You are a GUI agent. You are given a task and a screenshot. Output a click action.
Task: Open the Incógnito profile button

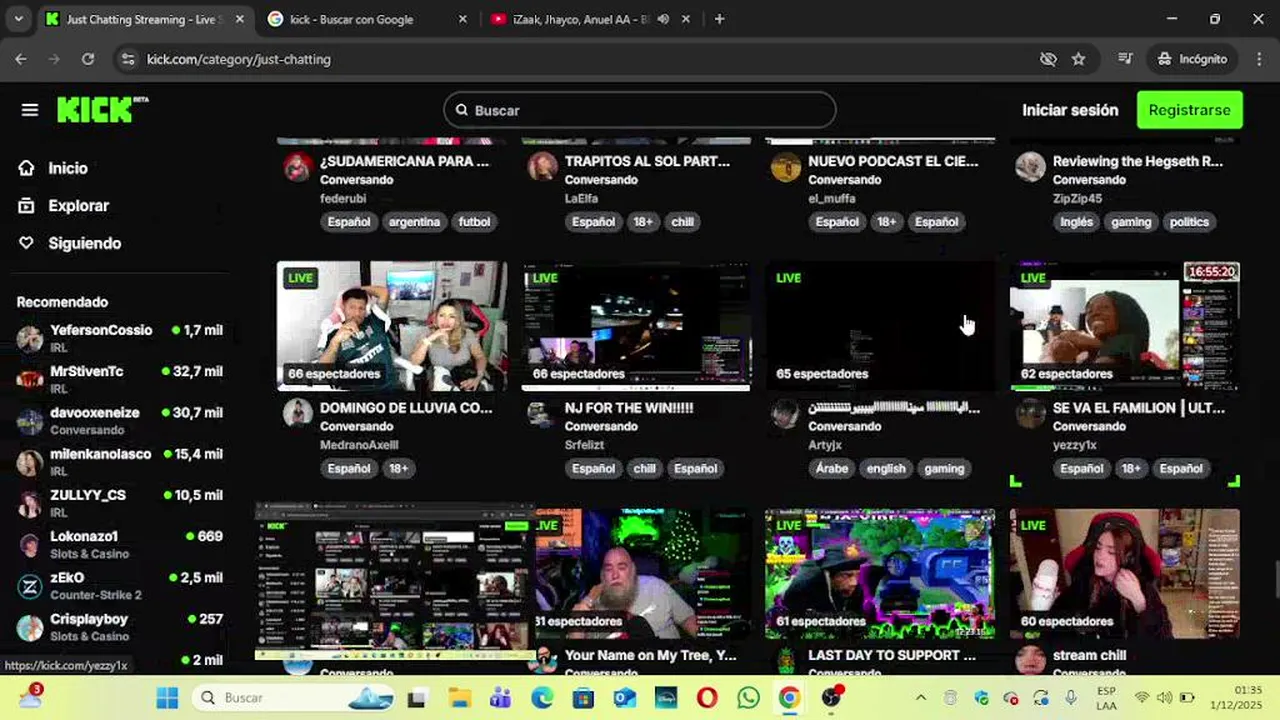(1192, 59)
